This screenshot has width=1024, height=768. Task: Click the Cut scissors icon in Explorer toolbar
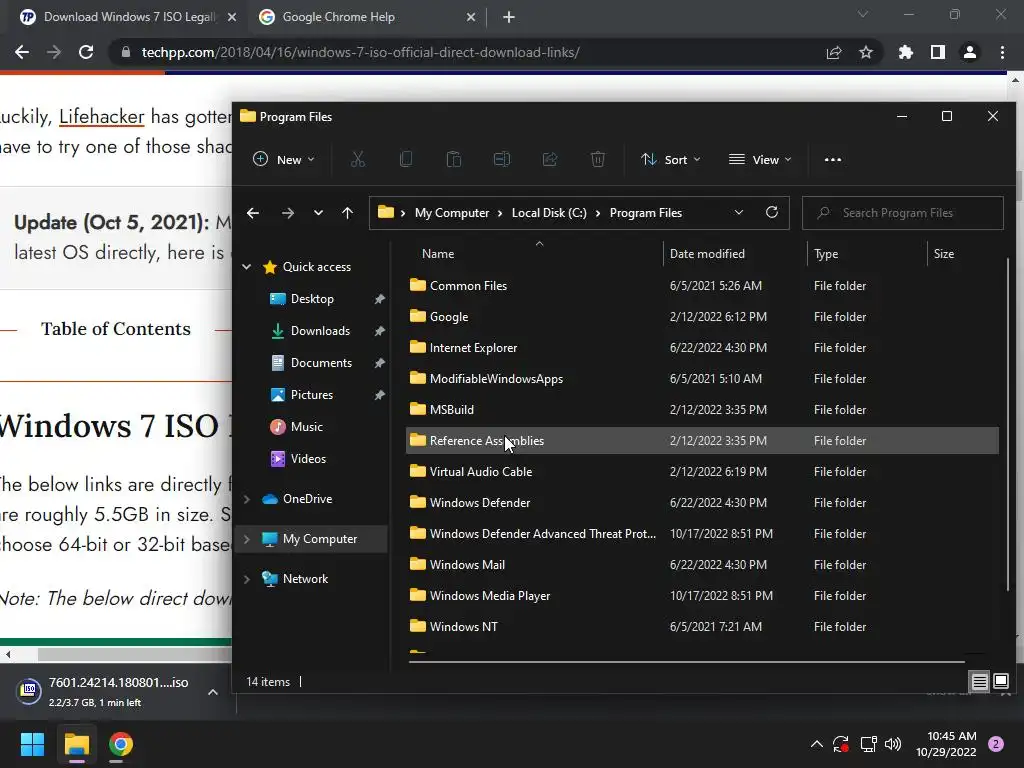coord(357,159)
